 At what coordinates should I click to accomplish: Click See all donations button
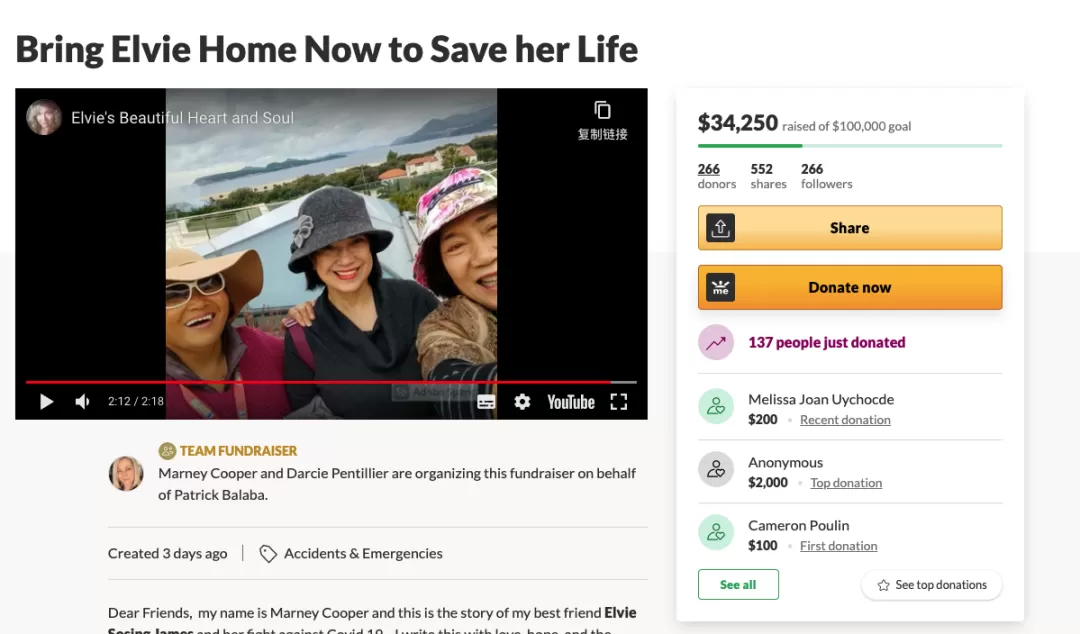click(x=738, y=584)
